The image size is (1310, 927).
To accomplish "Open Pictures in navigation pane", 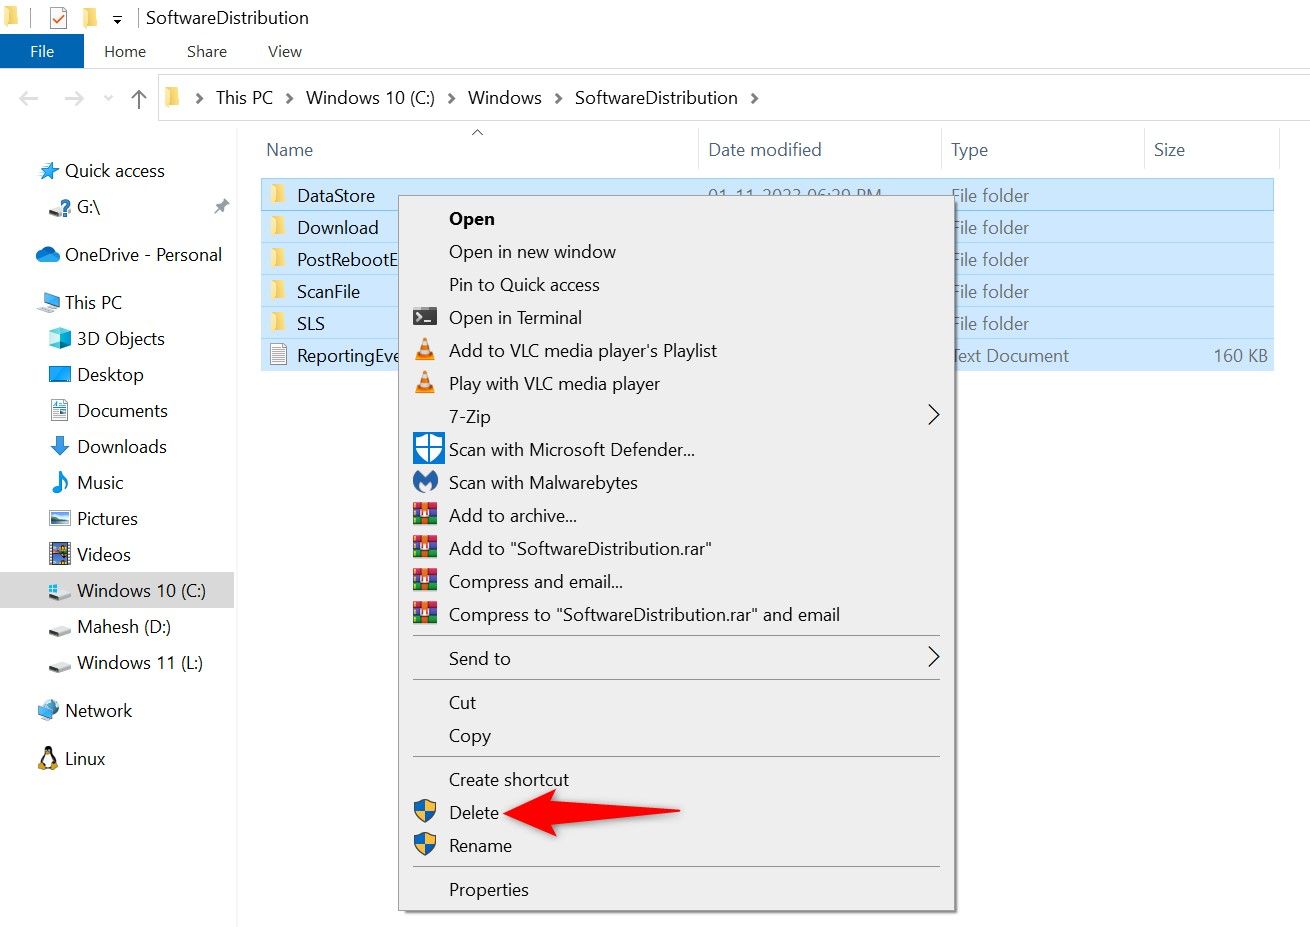I will [x=107, y=519].
